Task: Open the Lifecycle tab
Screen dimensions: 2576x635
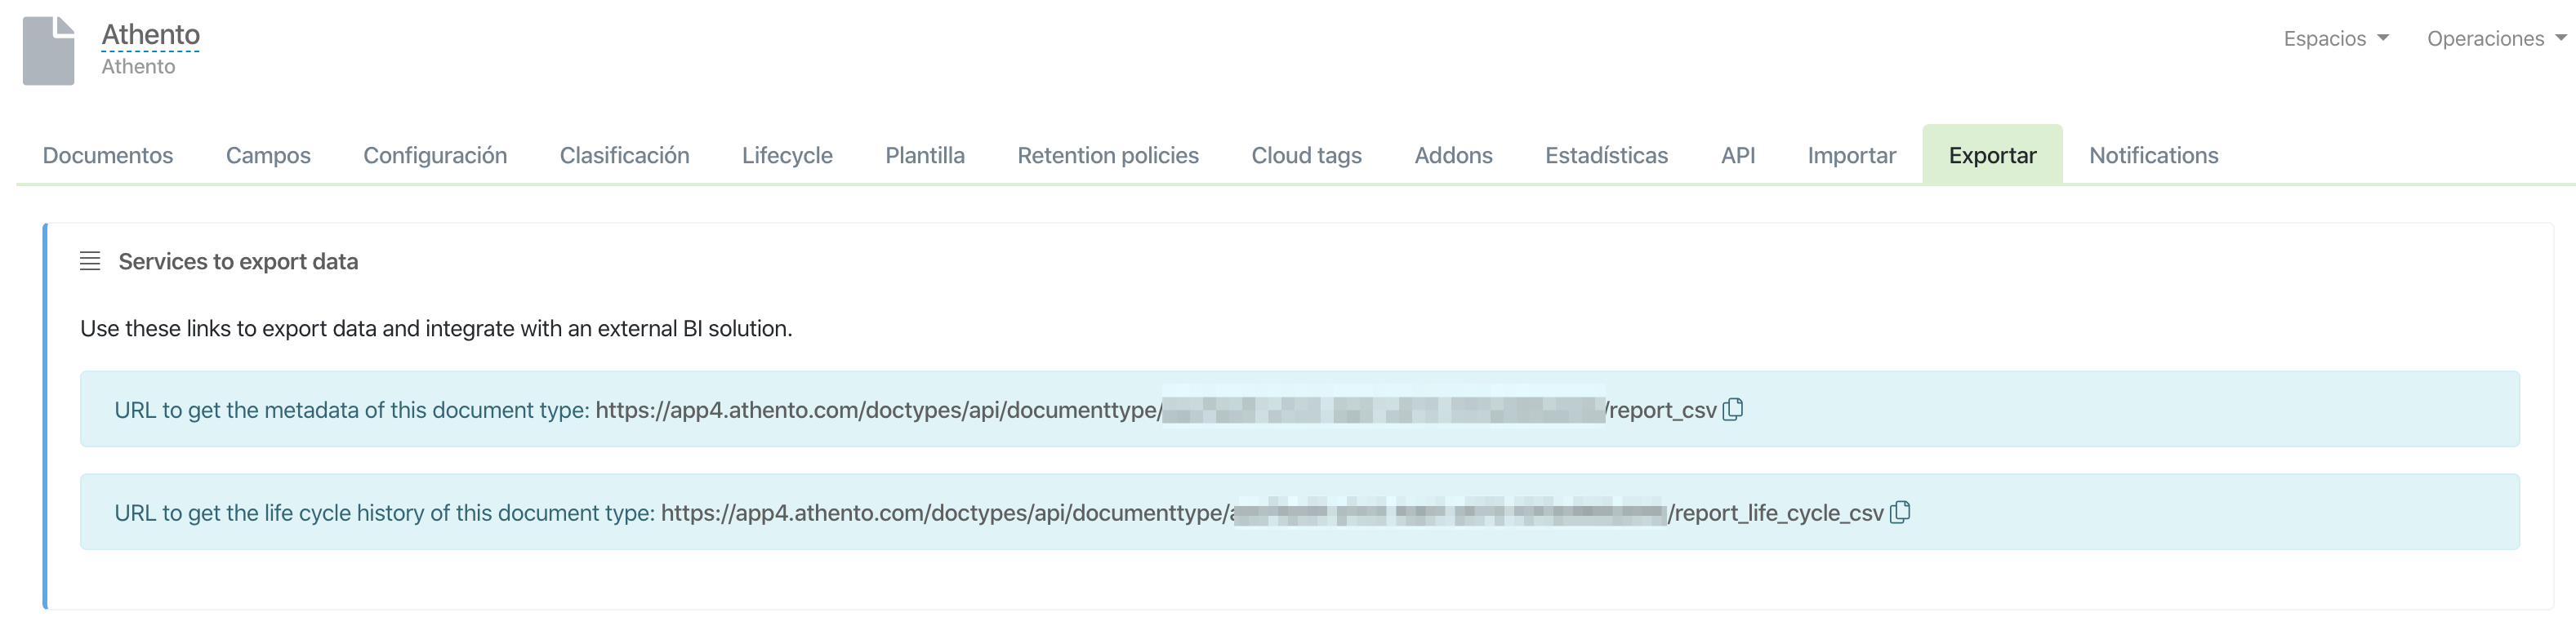Action: coord(787,155)
